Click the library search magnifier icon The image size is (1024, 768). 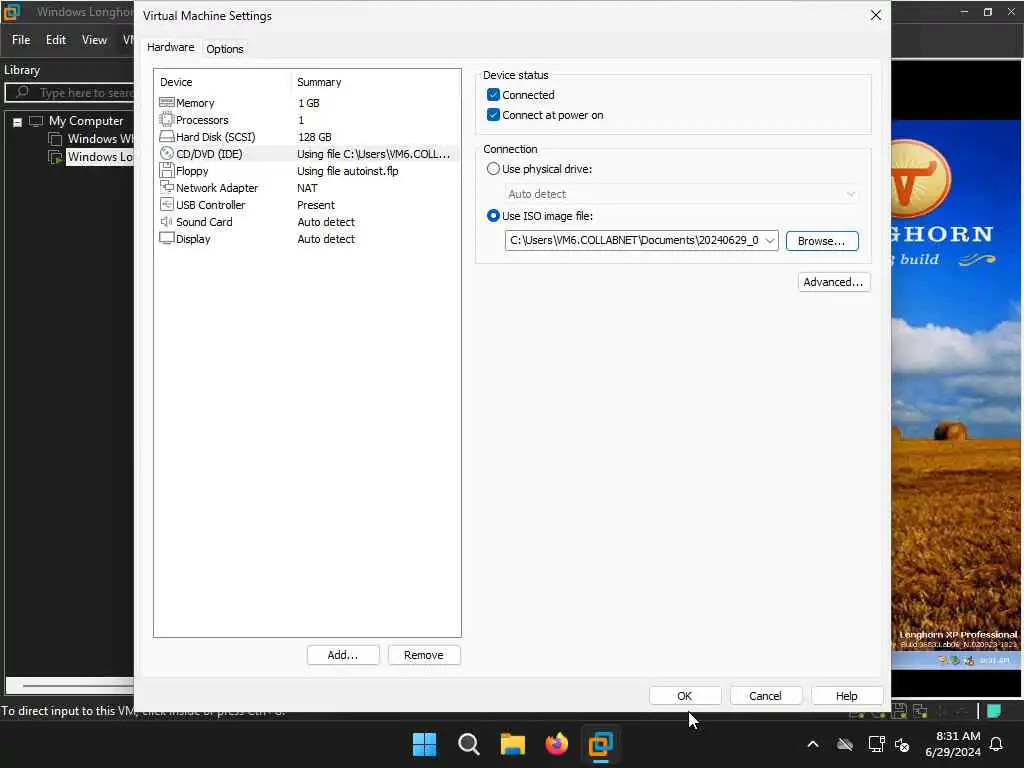tap(22, 92)
